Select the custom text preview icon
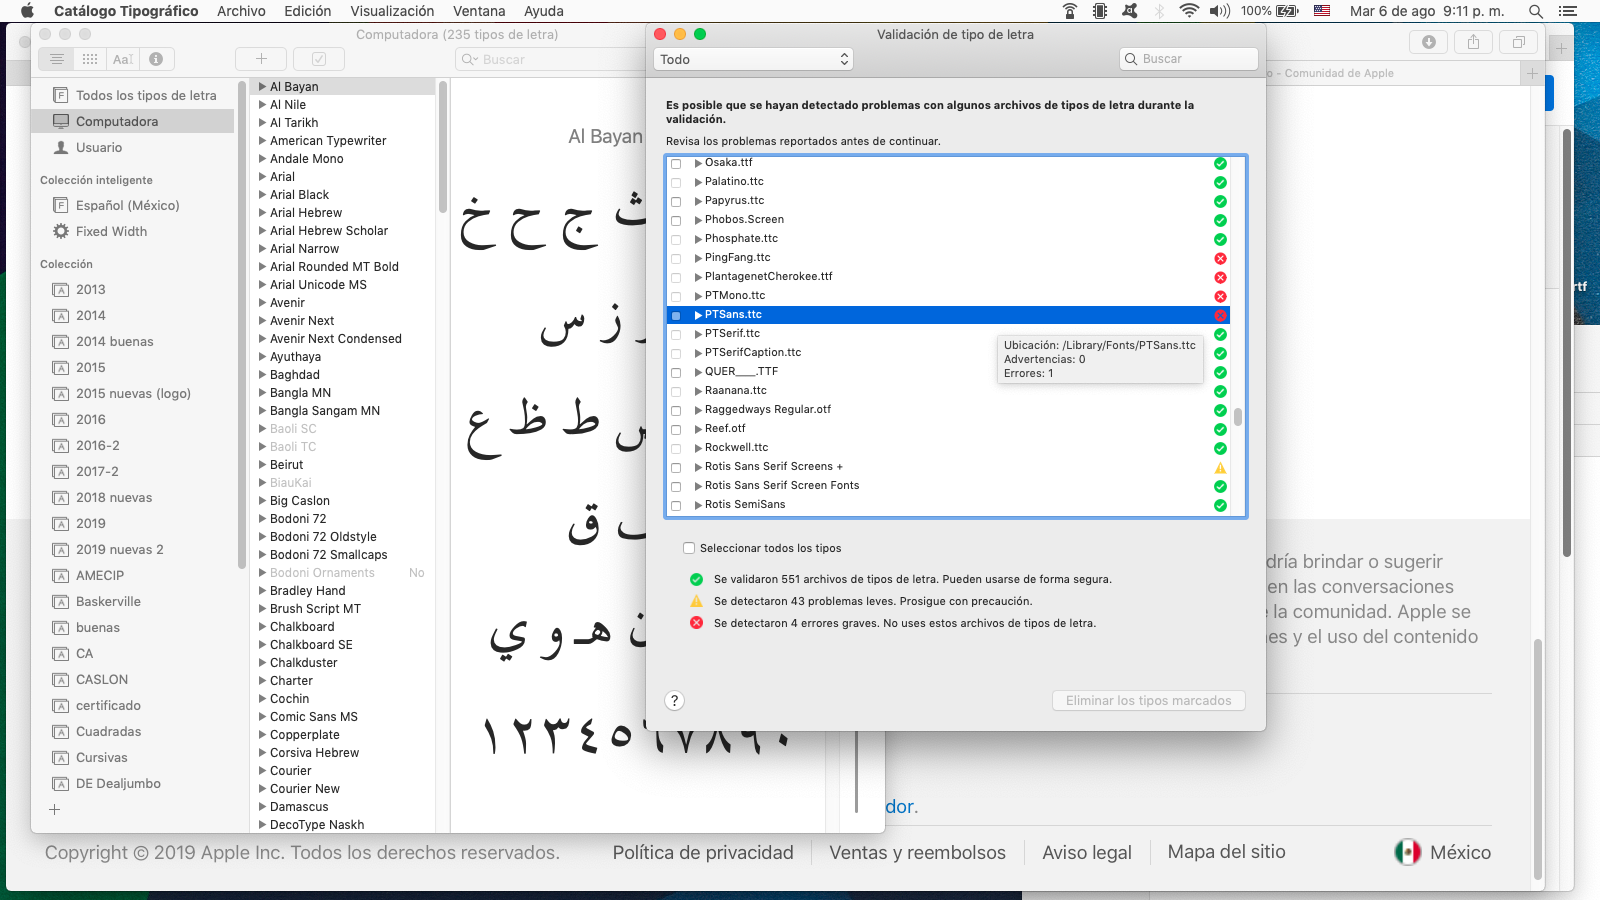Image resolution: width=1600 pixels, height=900 pixels. click(123, 59)
